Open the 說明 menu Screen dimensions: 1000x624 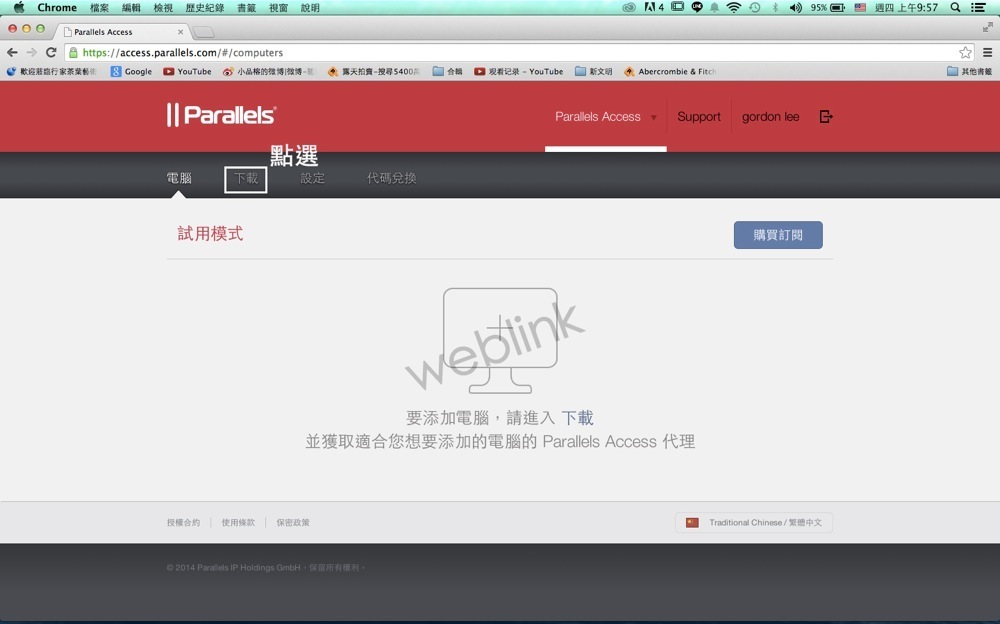[310, 8]
